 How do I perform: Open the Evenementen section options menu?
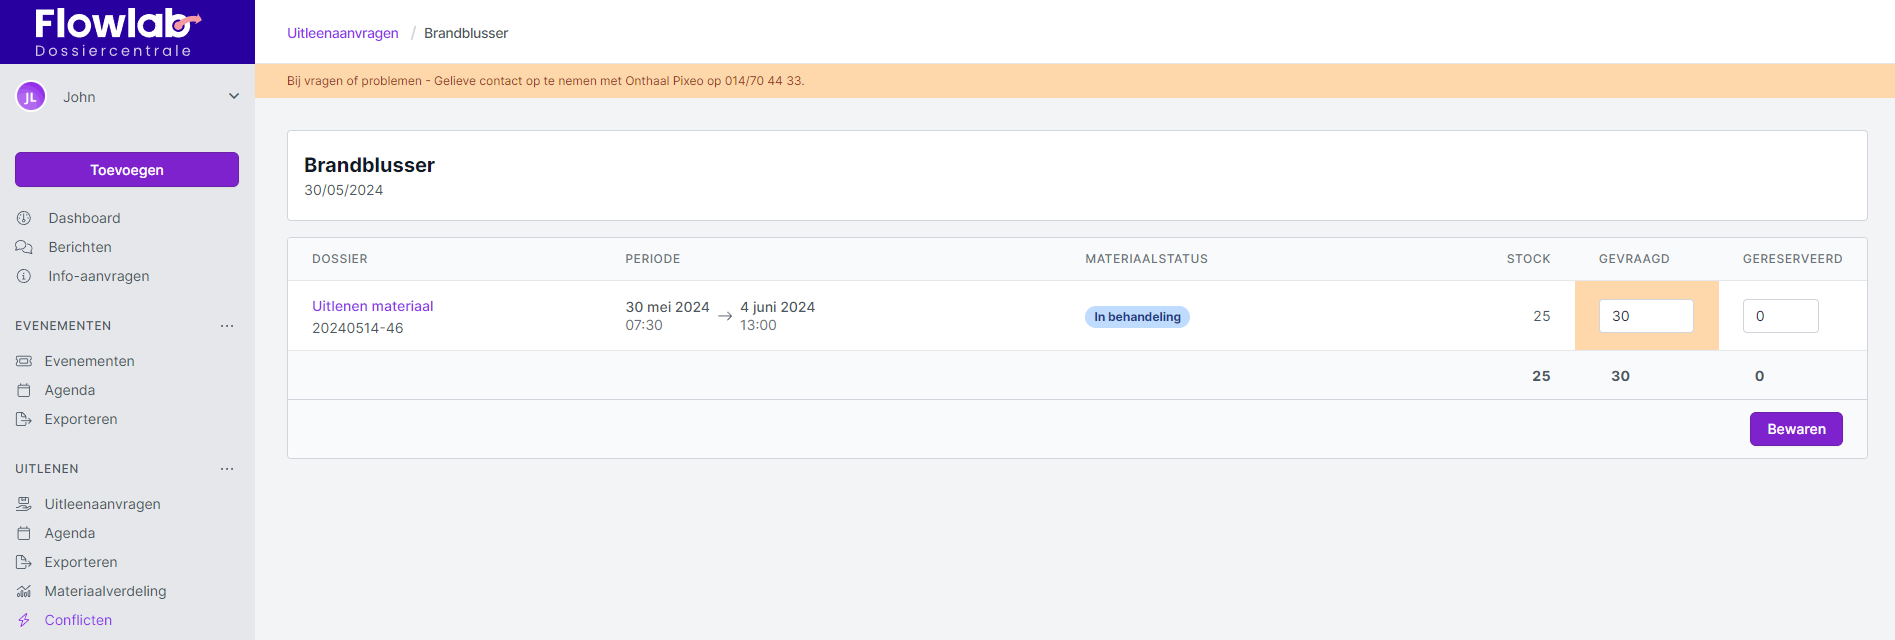(227, 326)
